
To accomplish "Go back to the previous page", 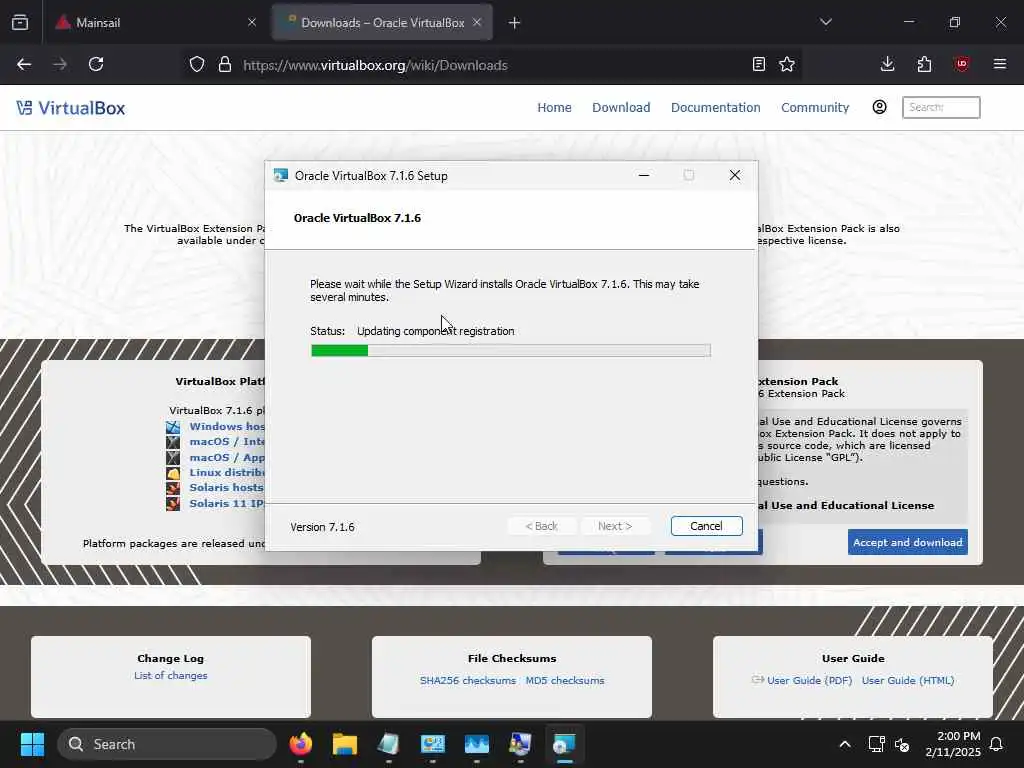I will click(x=24, y=64).
